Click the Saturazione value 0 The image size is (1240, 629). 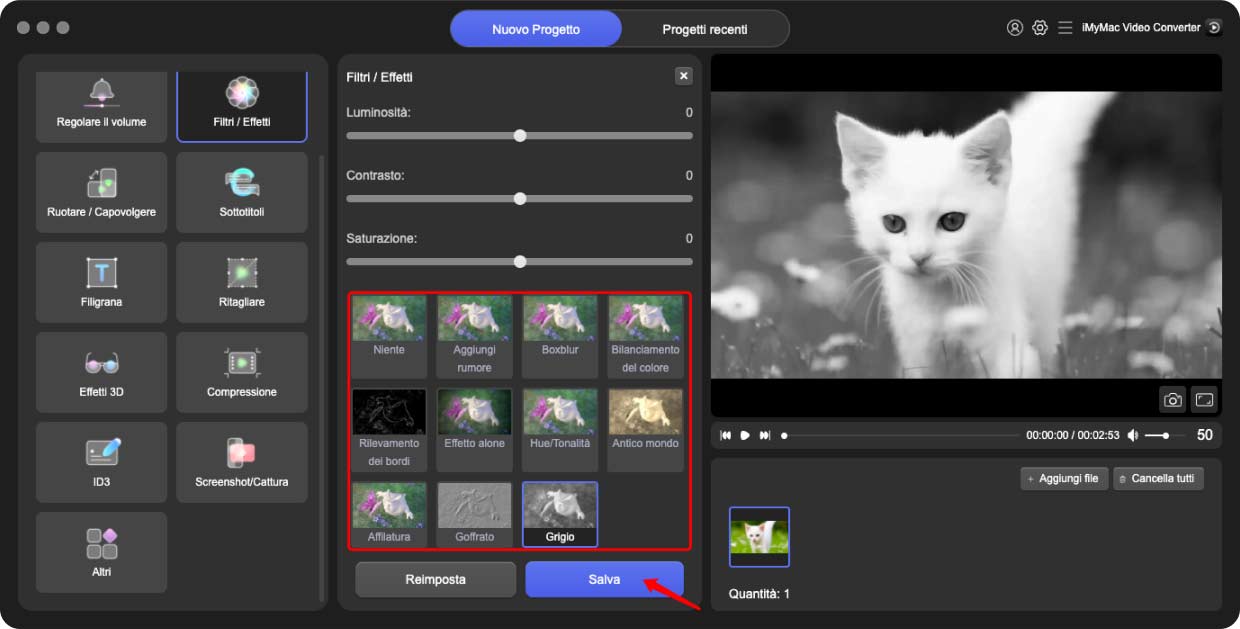689,238
